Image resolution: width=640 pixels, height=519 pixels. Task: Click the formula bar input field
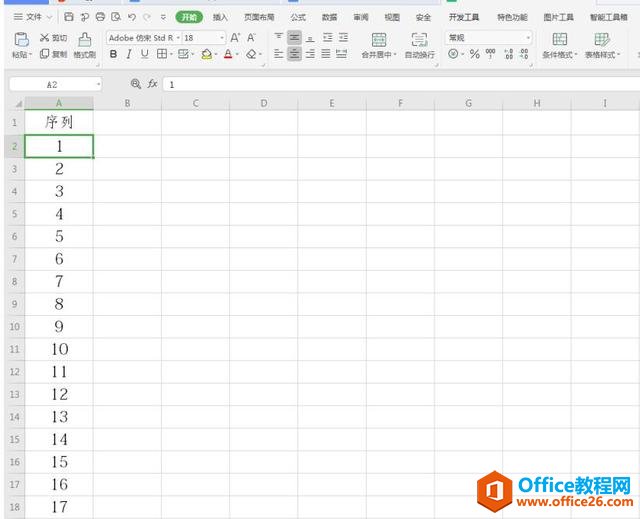point(401,84)
